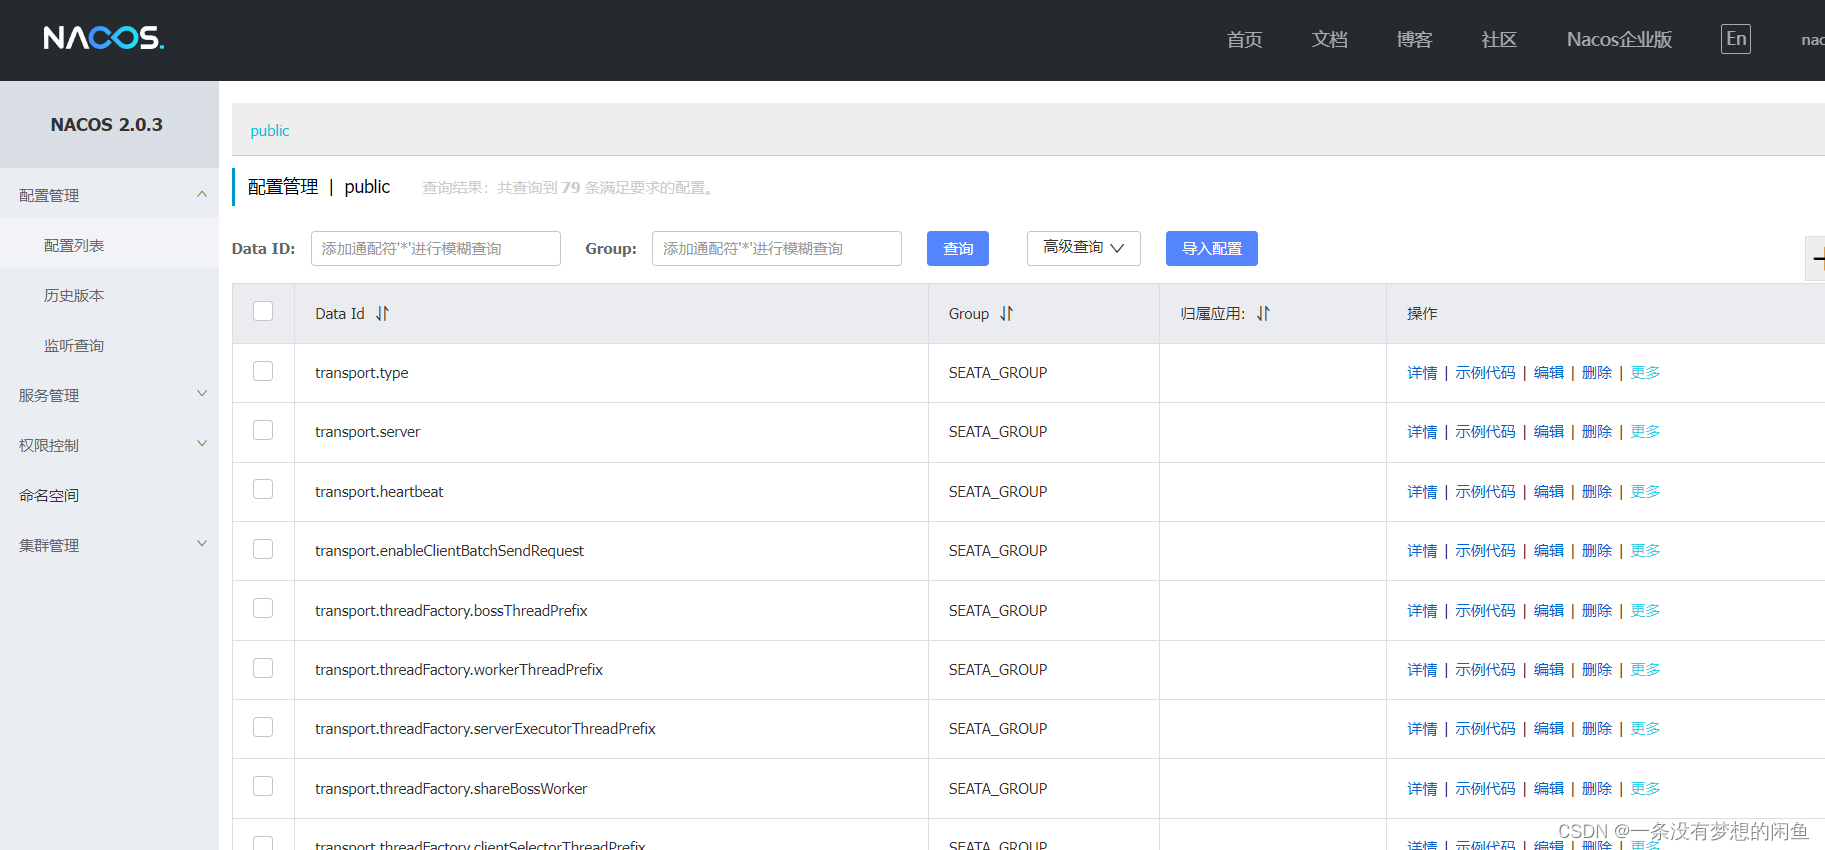Click the 操作 column header
Image resolution: width=1825 pixels, height=850 pixels.
click(x=1422, y=314)
